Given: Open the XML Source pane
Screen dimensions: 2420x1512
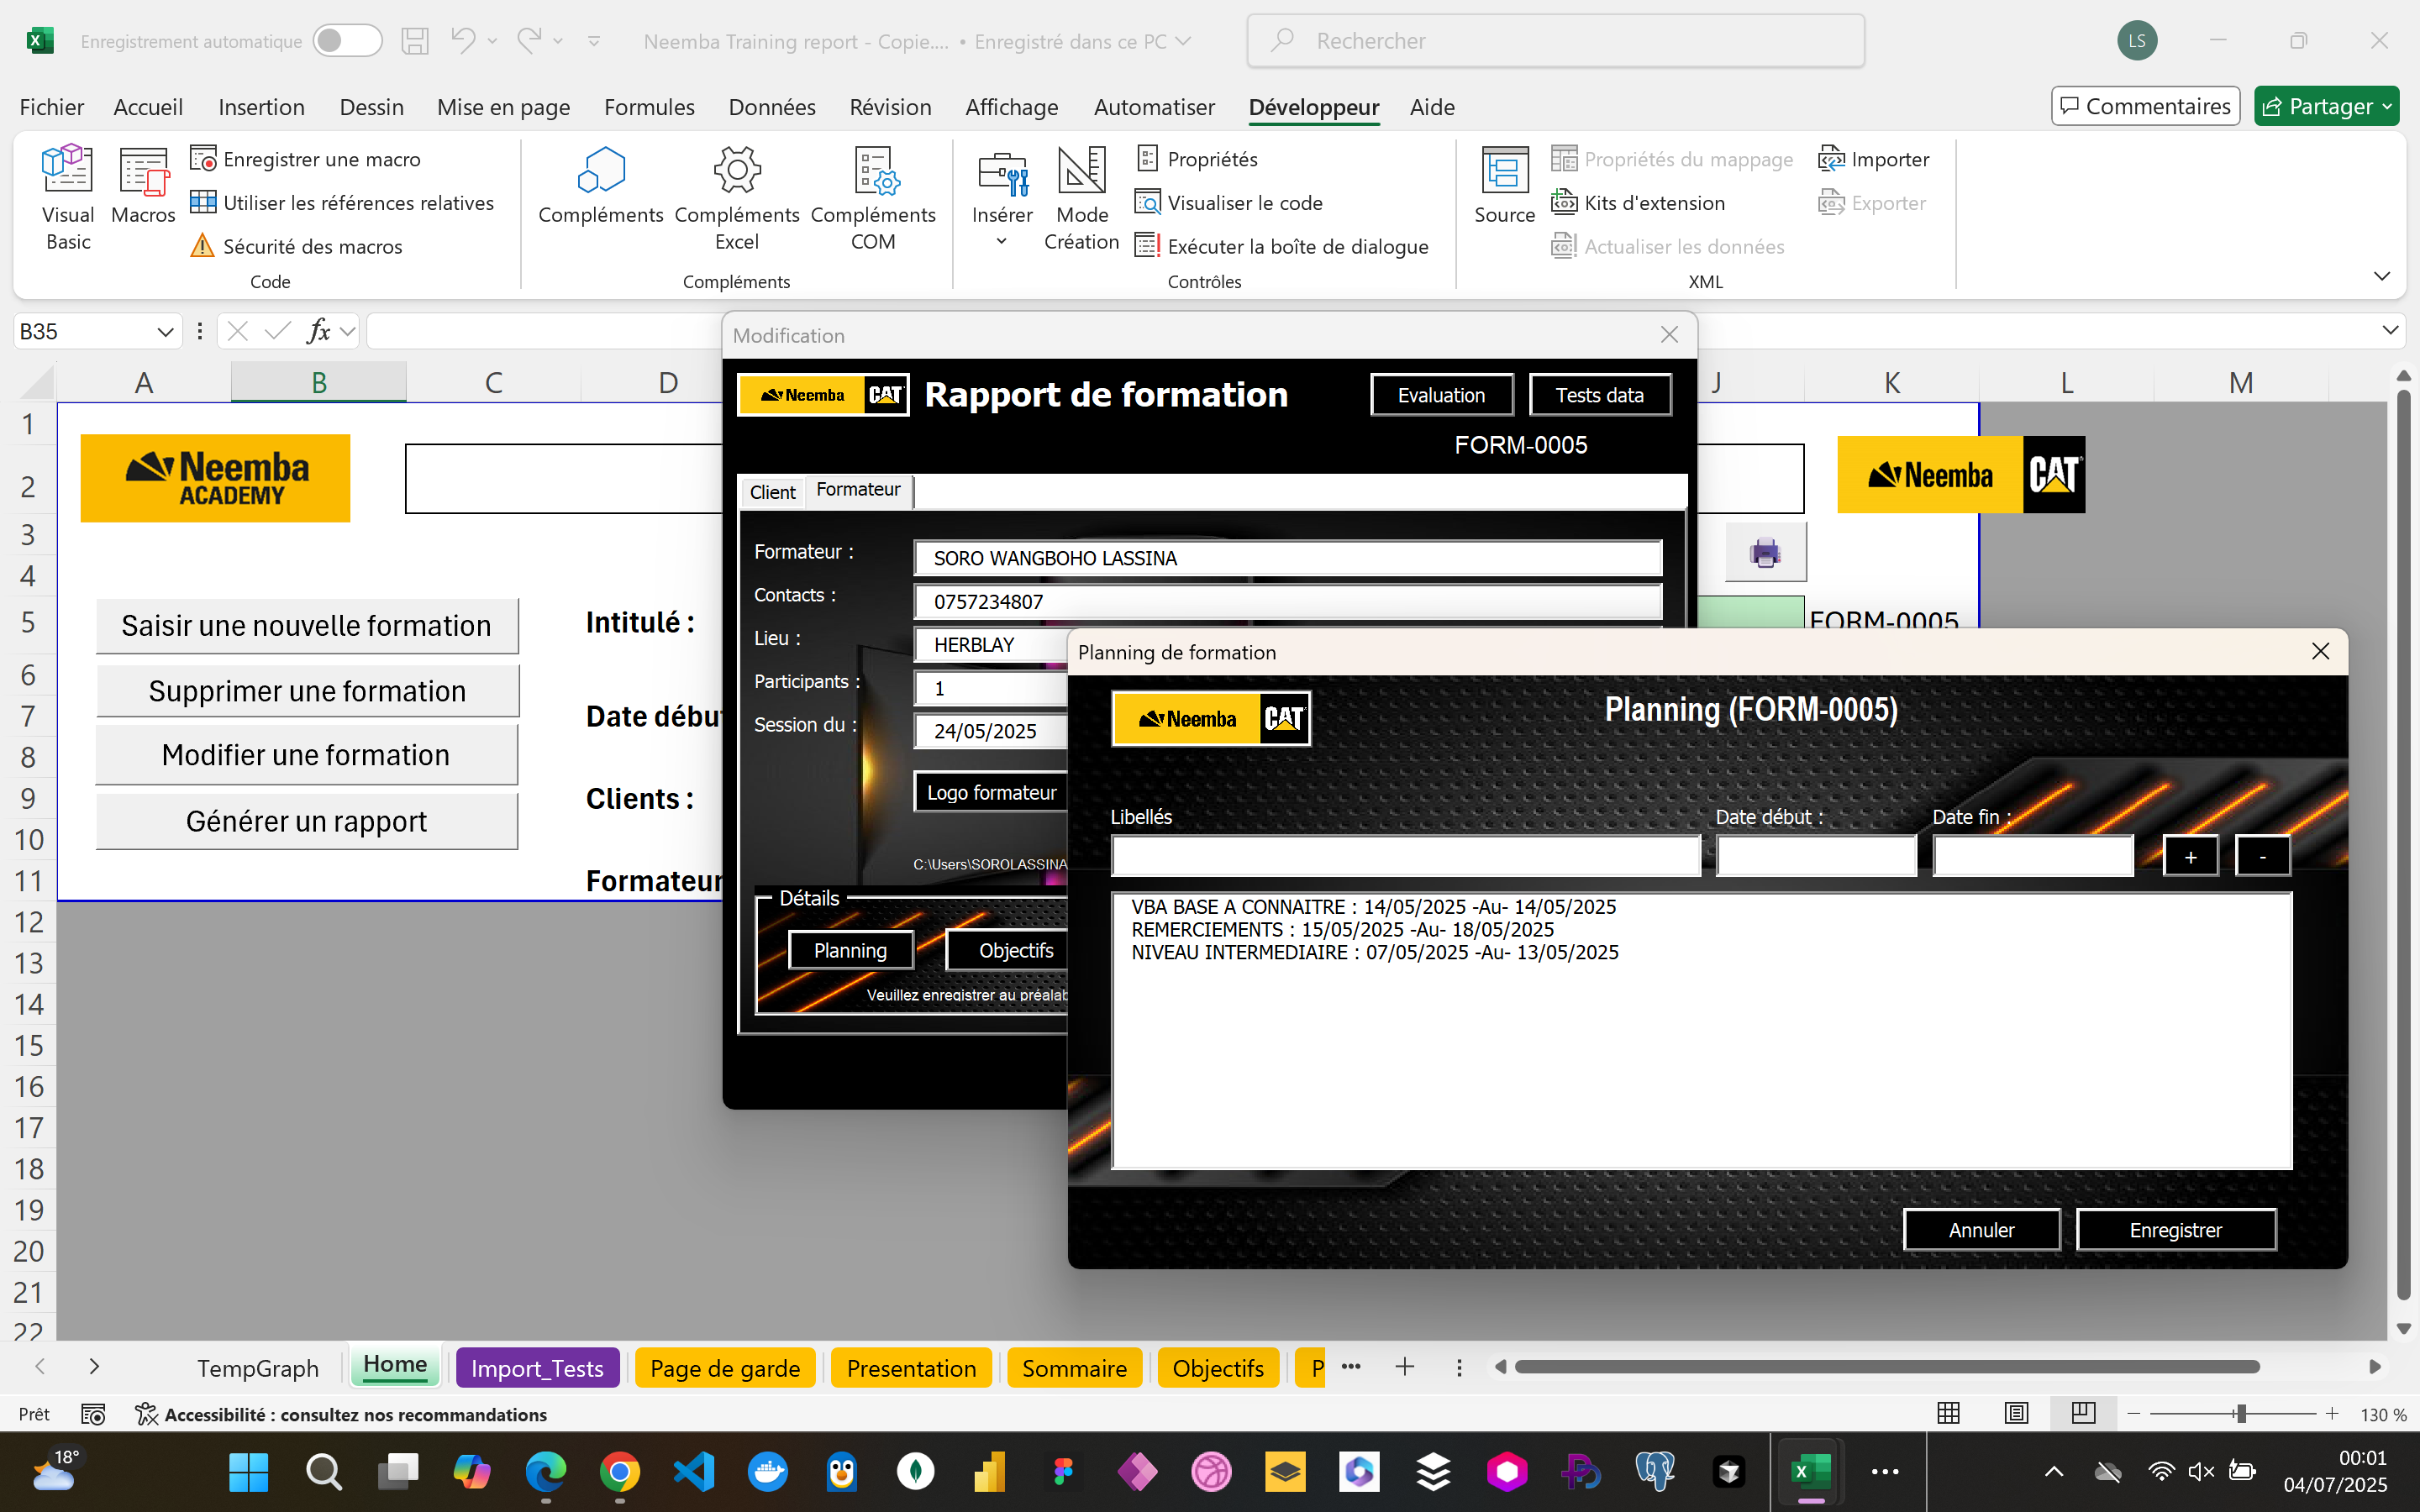Looking at the screenshot, I should click(1504, 186).
